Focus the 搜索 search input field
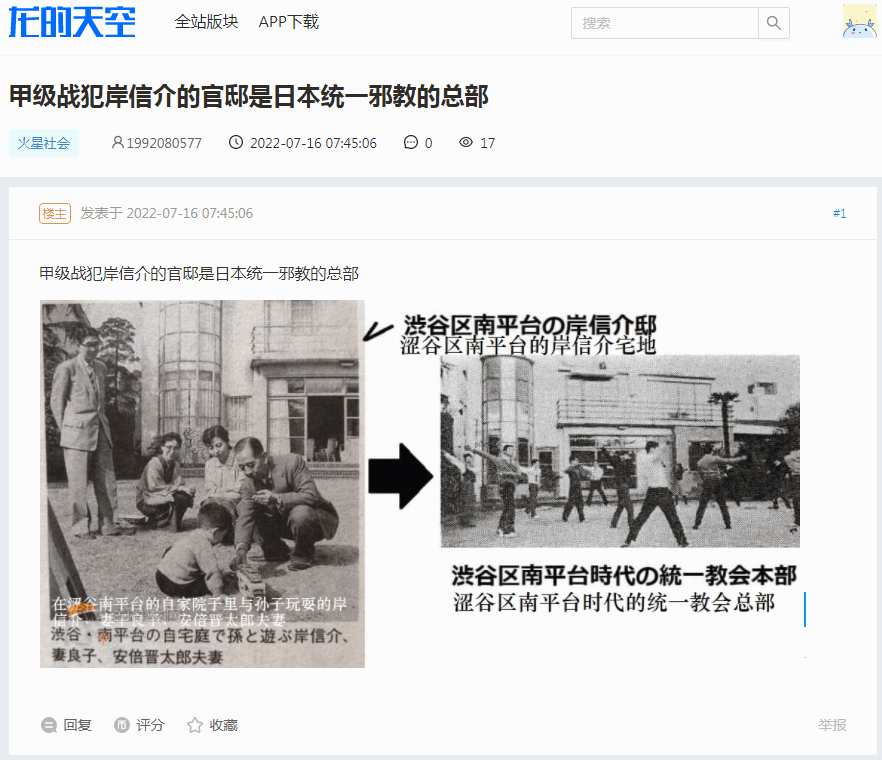 [665, 23]
